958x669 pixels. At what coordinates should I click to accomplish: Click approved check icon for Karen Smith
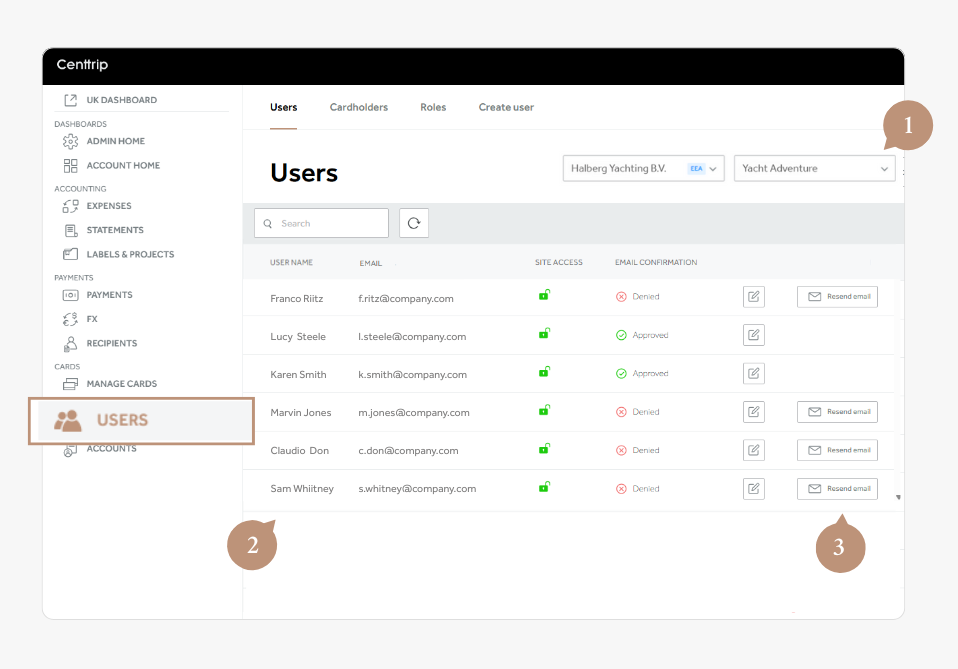click(x=621, y=373)
